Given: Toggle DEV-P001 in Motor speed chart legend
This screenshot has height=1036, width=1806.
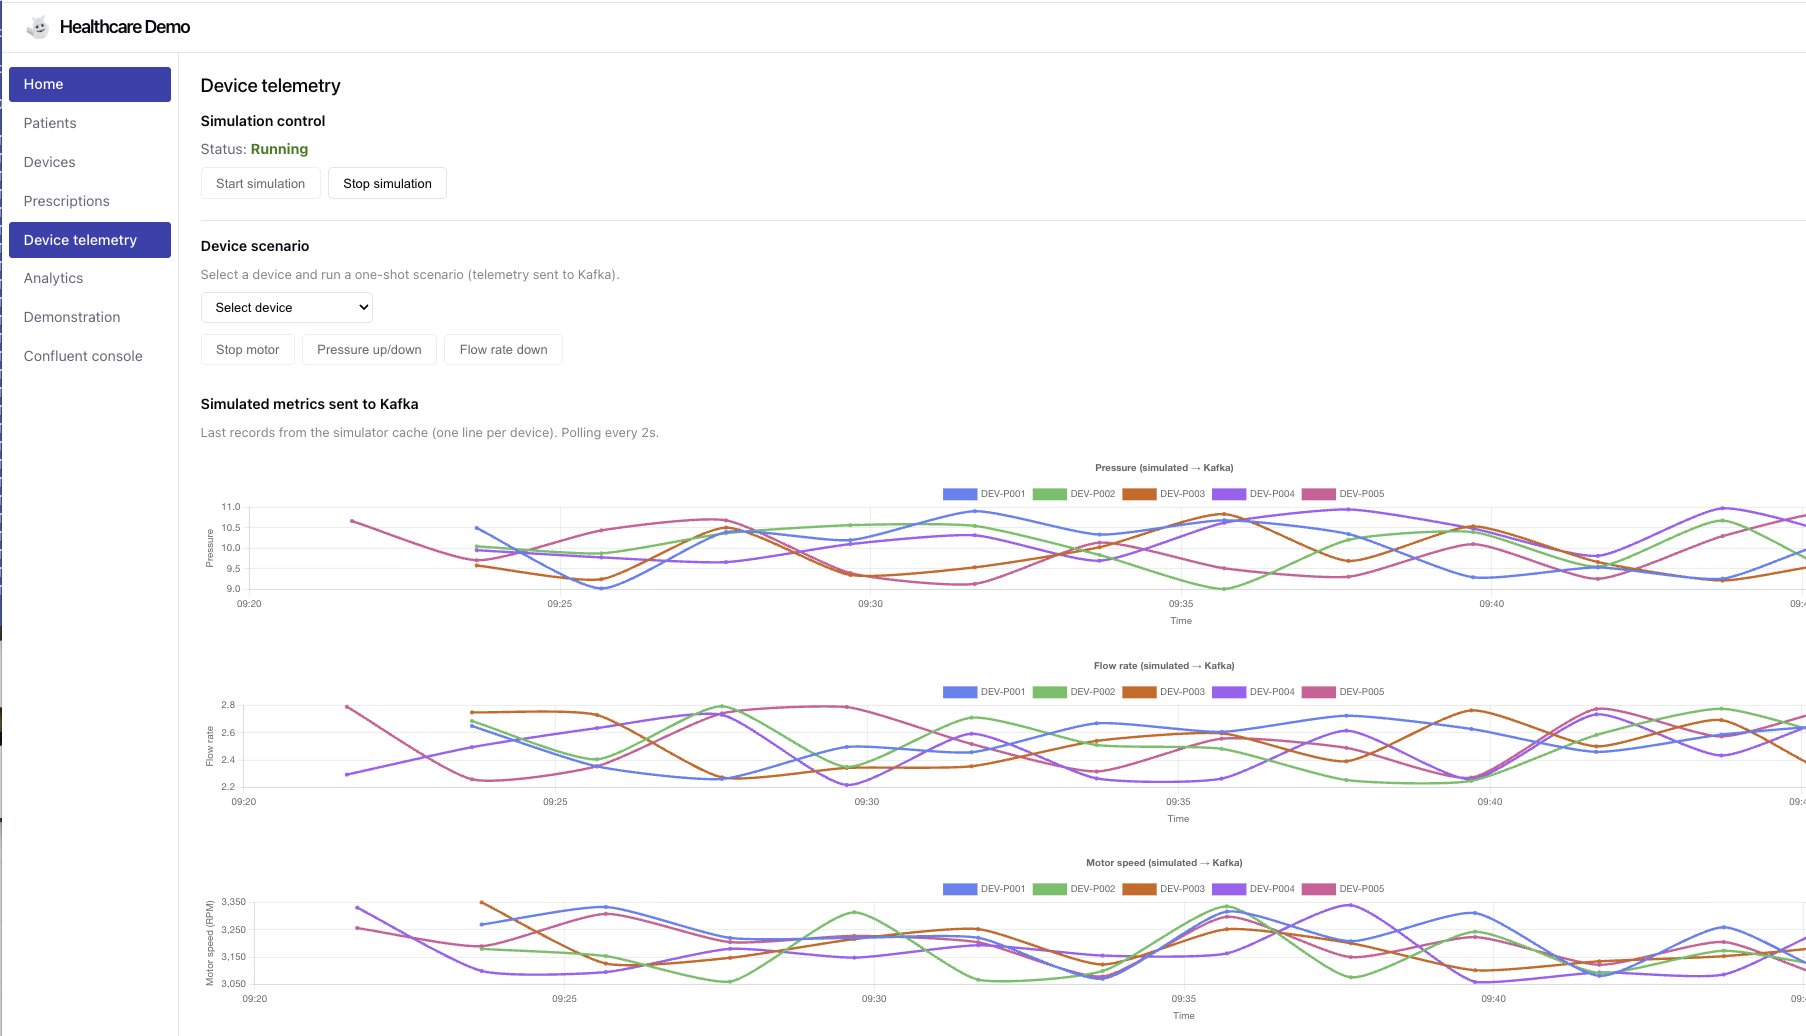Looking at the screenshot, I should click(x=984, y=889).
